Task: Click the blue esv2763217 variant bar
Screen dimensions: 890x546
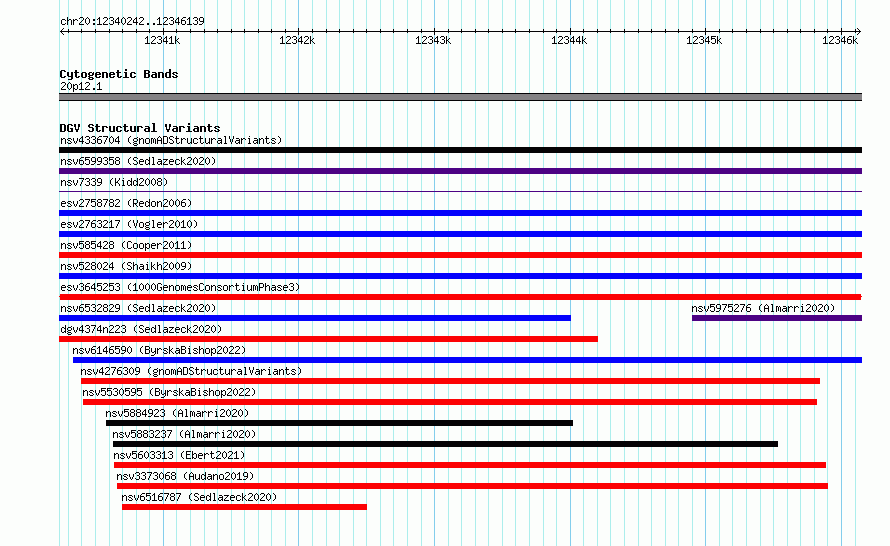Action: click(460, 234)
